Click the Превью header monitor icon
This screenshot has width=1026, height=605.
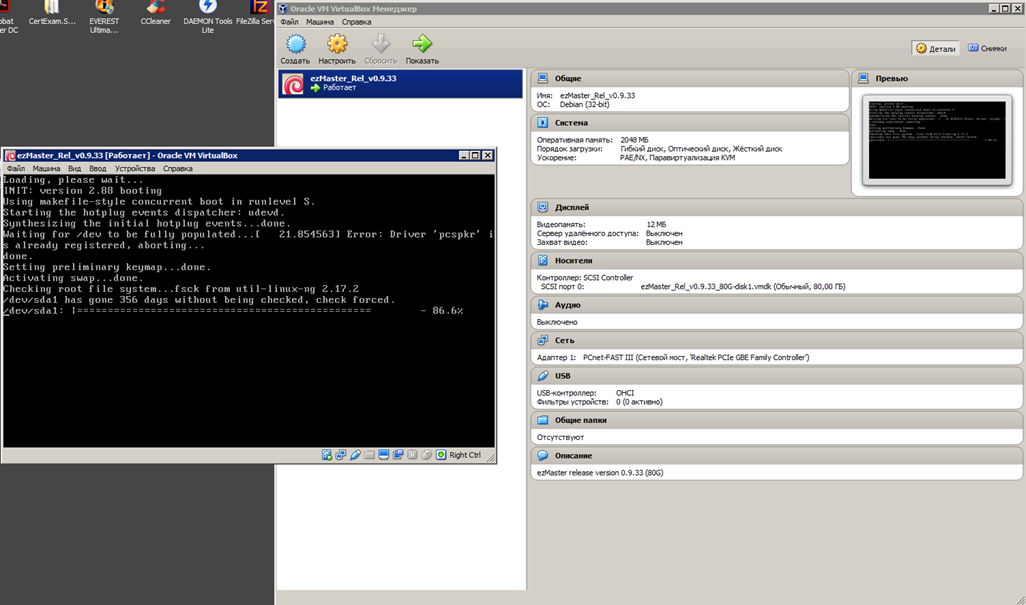click(863, 78)
